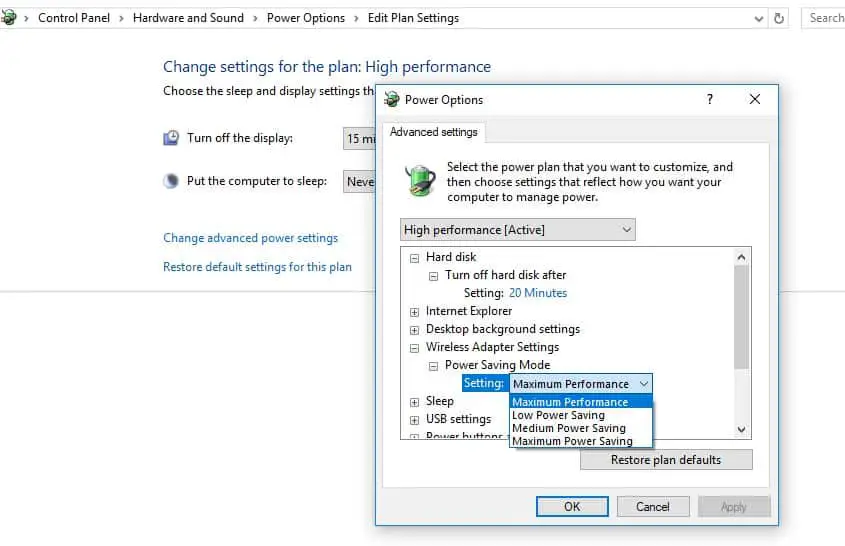Viewport: 845px width, 546px height.
Task: Click the Power Options dialog help question mark
Action: (710, 99)
